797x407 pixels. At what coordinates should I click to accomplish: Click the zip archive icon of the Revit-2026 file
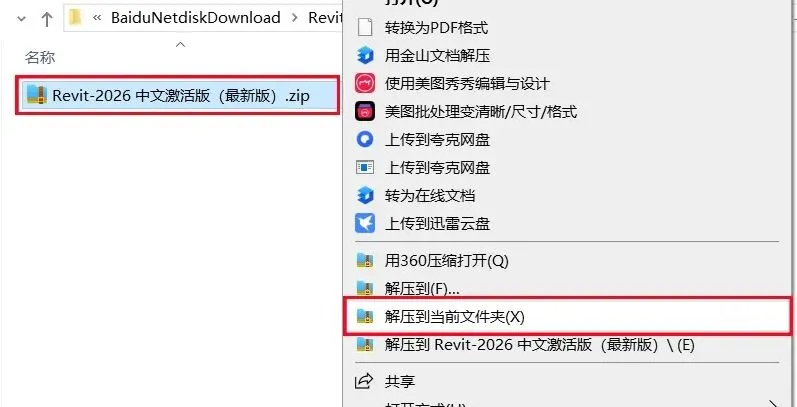click(x=37, y=95)
